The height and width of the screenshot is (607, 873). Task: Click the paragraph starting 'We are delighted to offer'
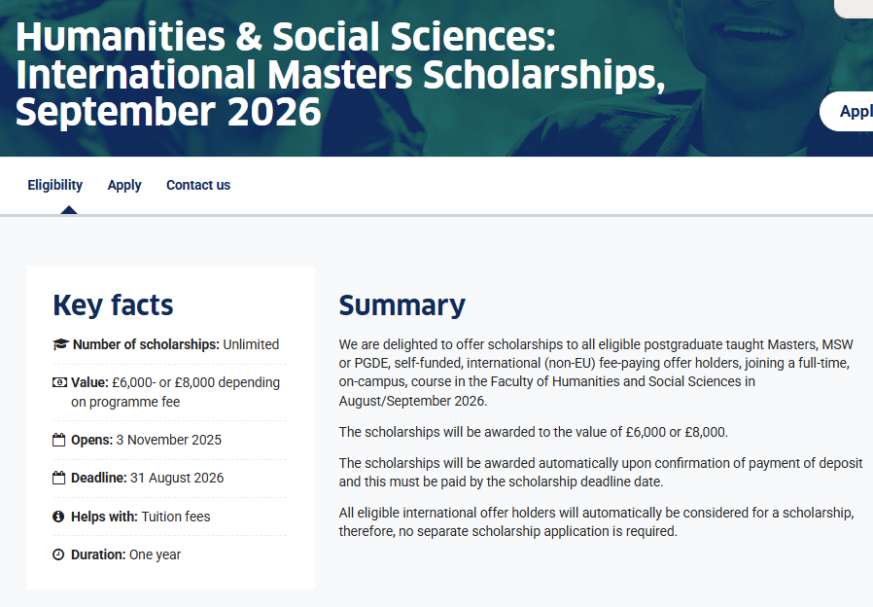click(596, 372)
